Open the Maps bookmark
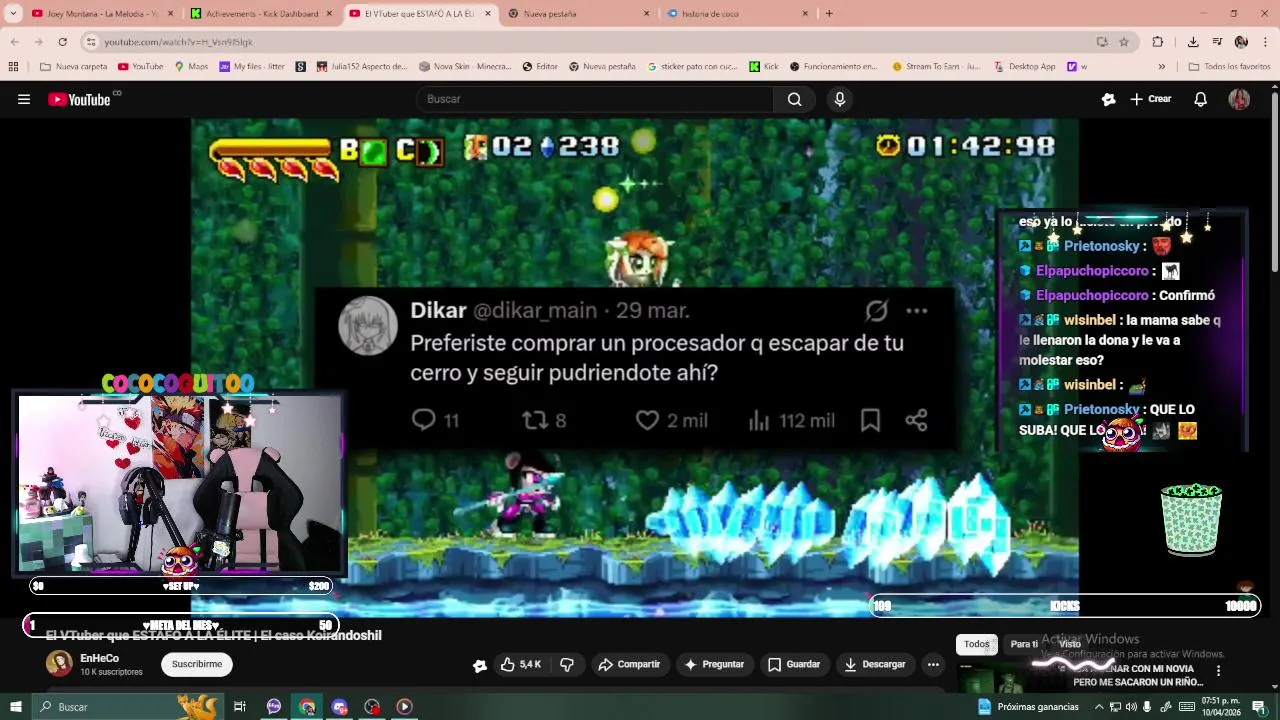1280x720 pixels. click(x=192, y=67)
